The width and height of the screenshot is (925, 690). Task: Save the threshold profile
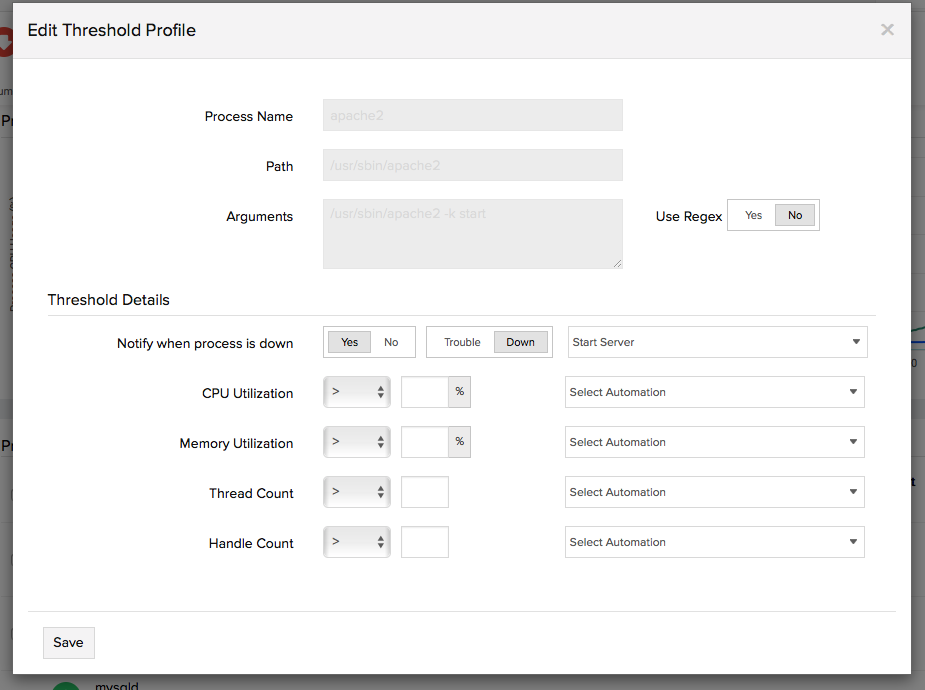click(x=68, y=642)
